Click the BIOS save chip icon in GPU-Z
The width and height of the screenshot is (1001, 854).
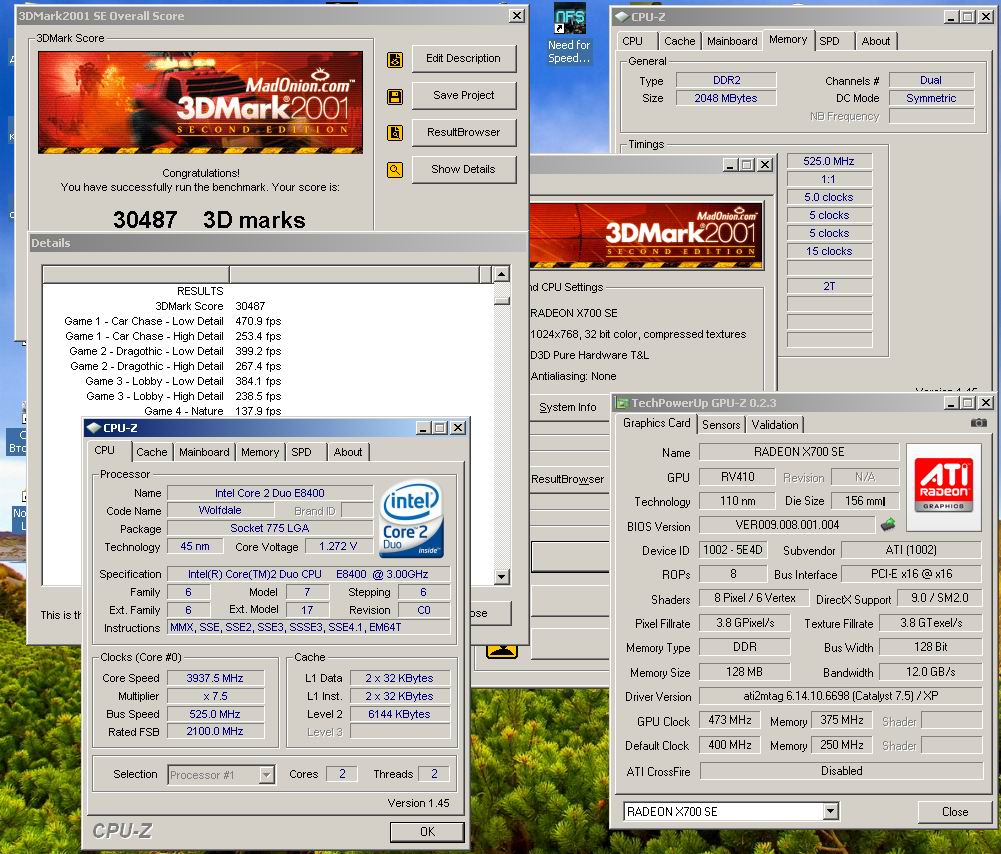coord(887,525)
